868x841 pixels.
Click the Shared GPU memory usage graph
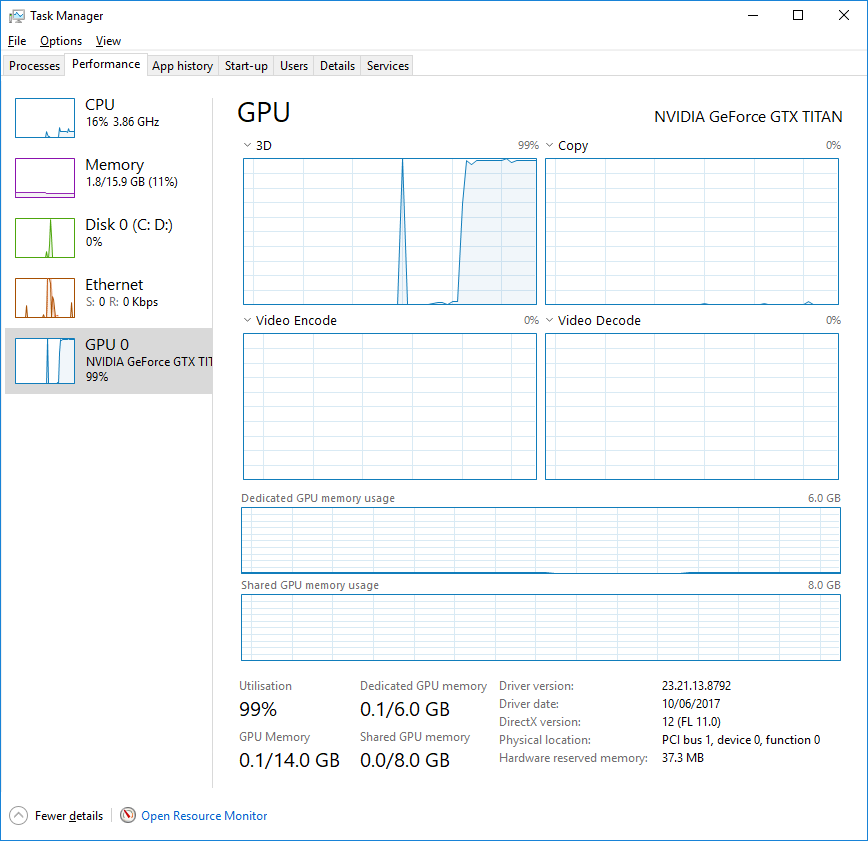coord(541,627)
